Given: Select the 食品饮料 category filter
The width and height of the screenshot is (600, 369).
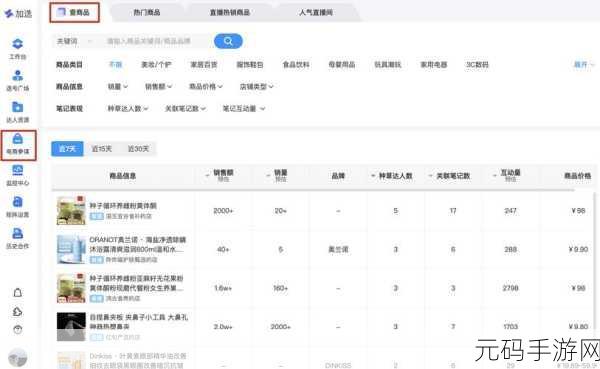Looking at the screenshot, I should coord(296,65).
